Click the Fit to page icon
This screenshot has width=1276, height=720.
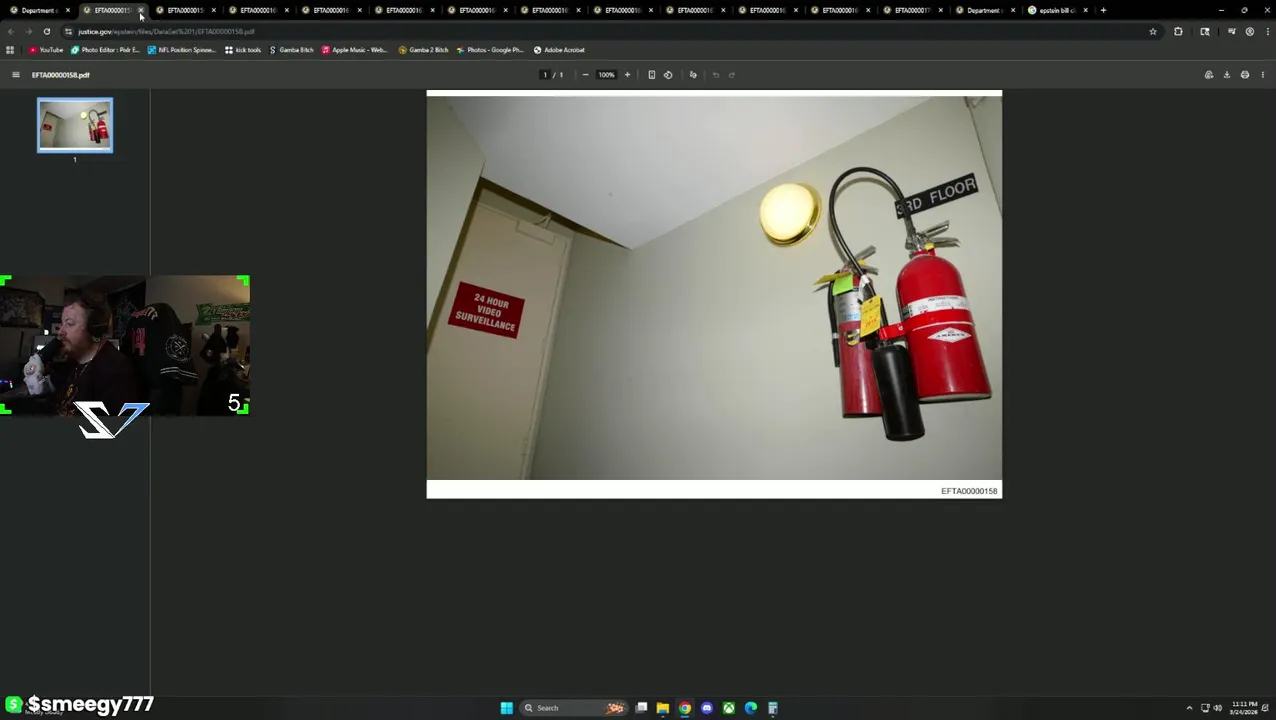(651, 75)
